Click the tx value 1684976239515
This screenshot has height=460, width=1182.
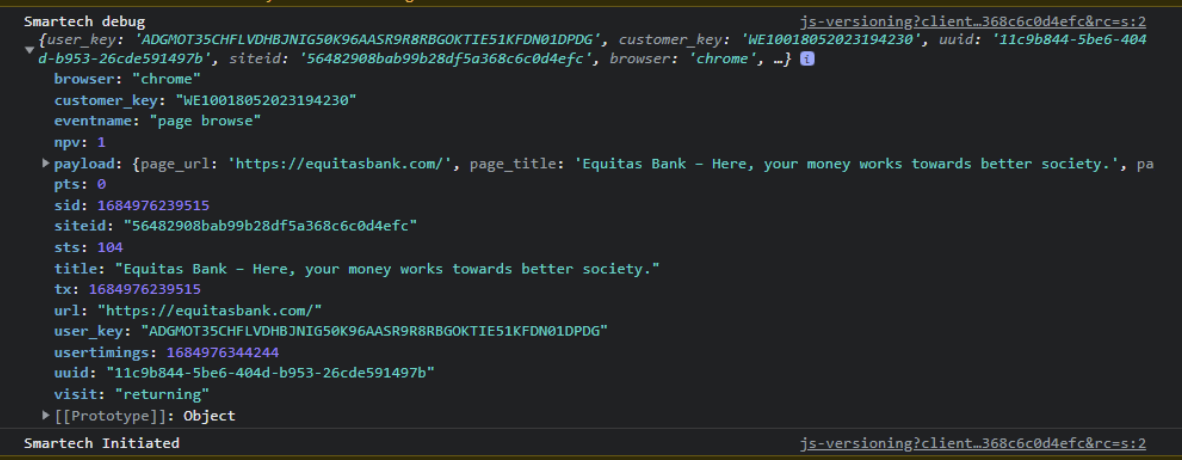145,290
